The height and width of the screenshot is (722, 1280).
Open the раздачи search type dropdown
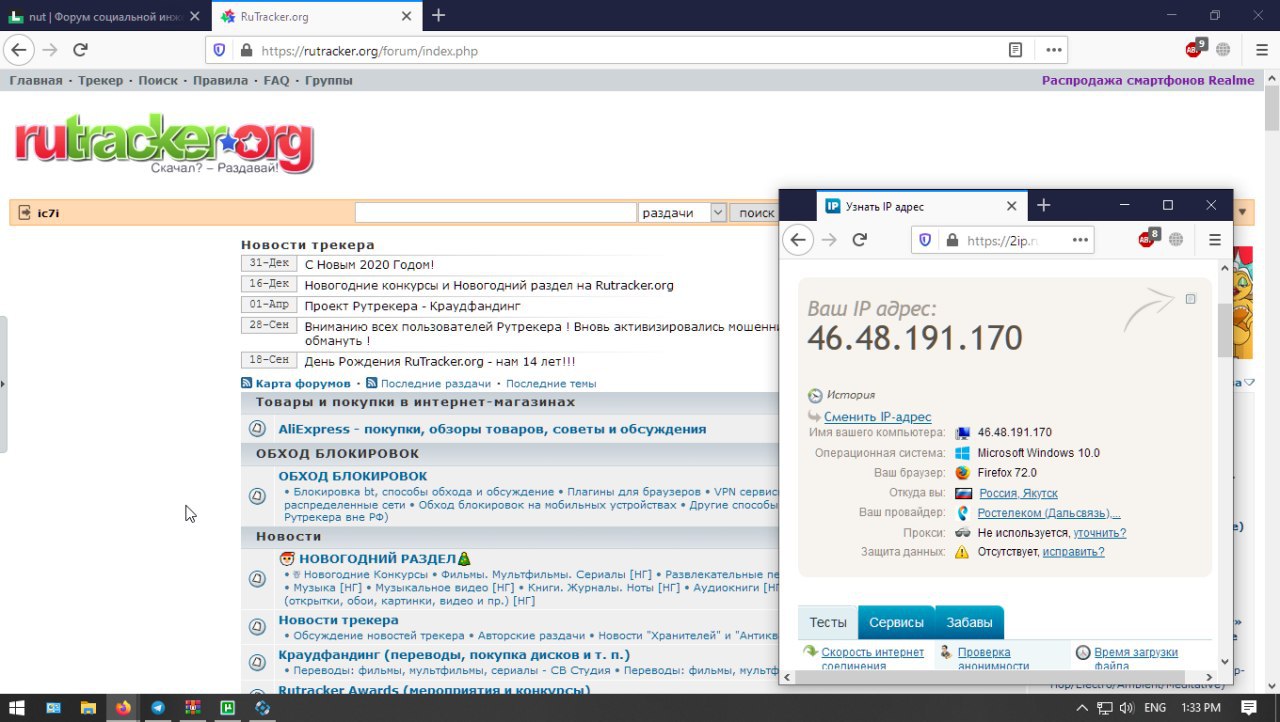pos(682,212)
